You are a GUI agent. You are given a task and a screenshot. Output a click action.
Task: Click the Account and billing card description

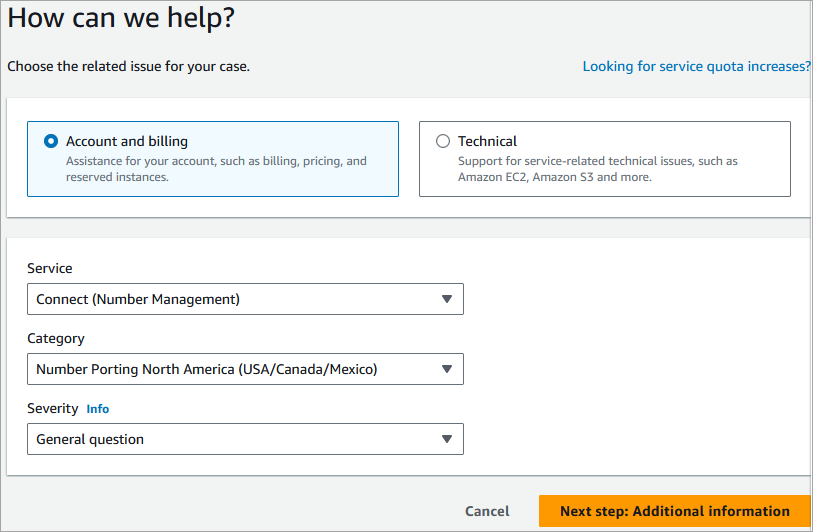[216, 169]
